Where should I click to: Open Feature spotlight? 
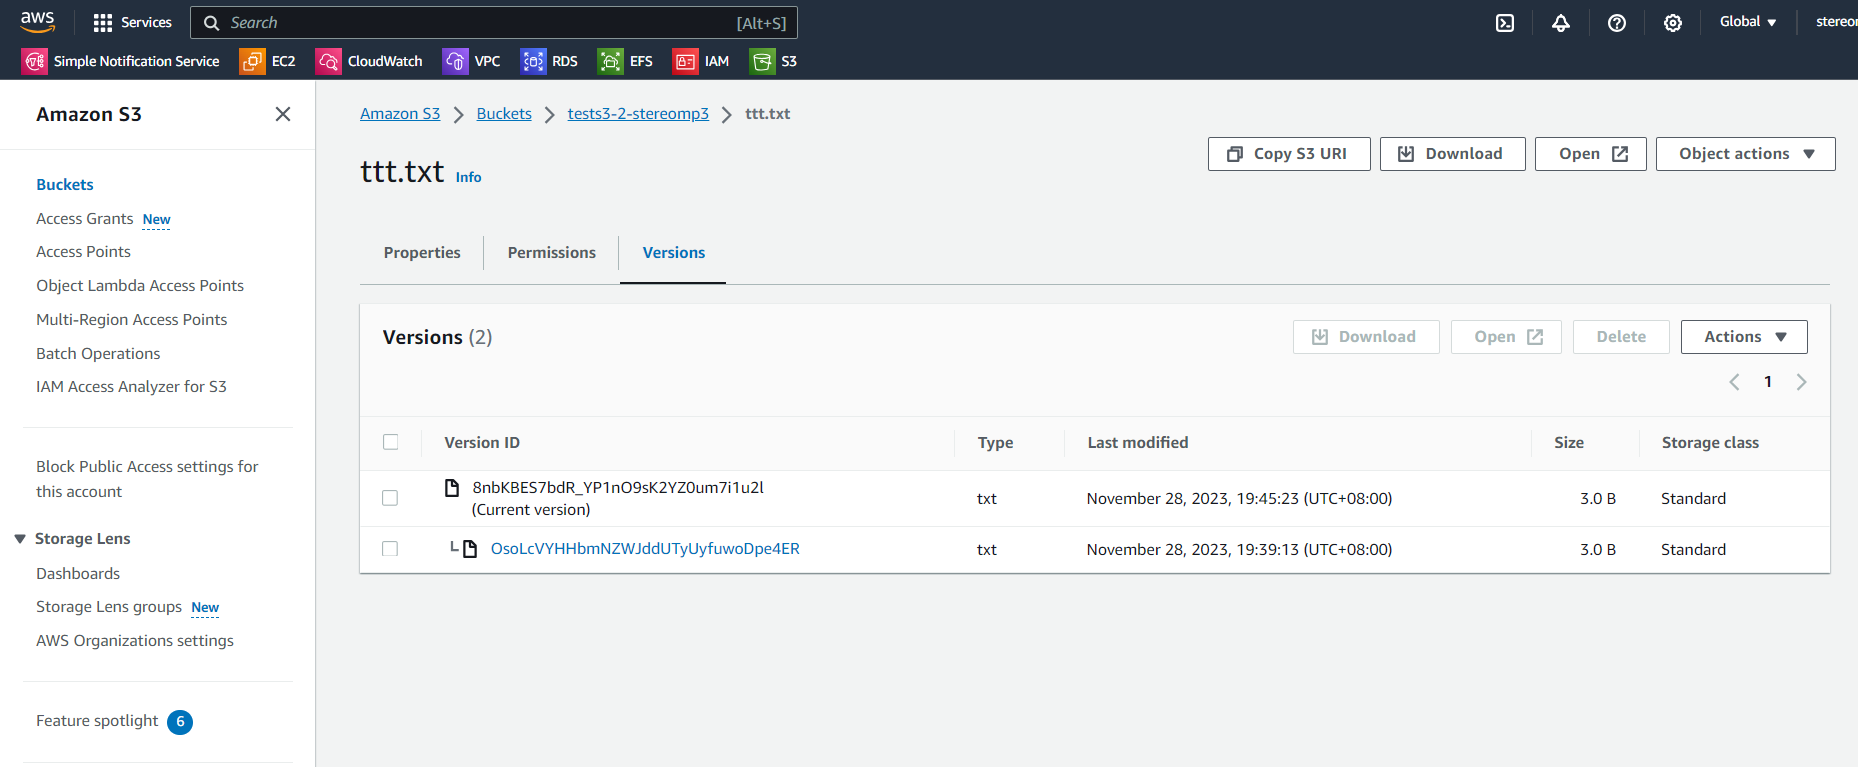97,721
